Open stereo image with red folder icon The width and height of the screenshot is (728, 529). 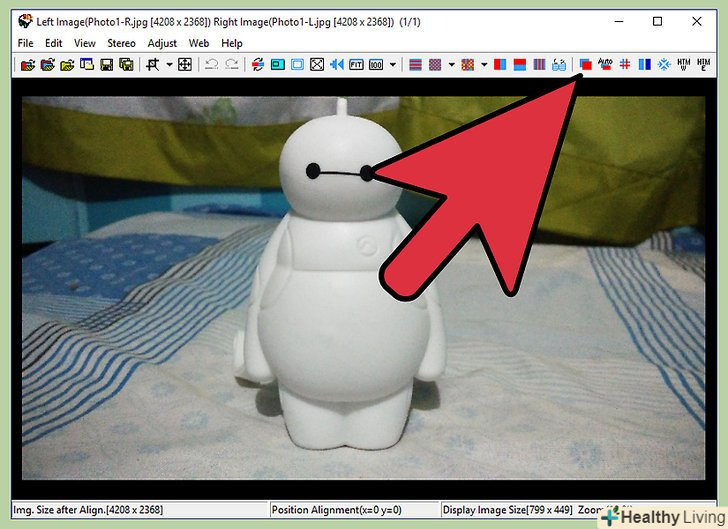[28, 65]
